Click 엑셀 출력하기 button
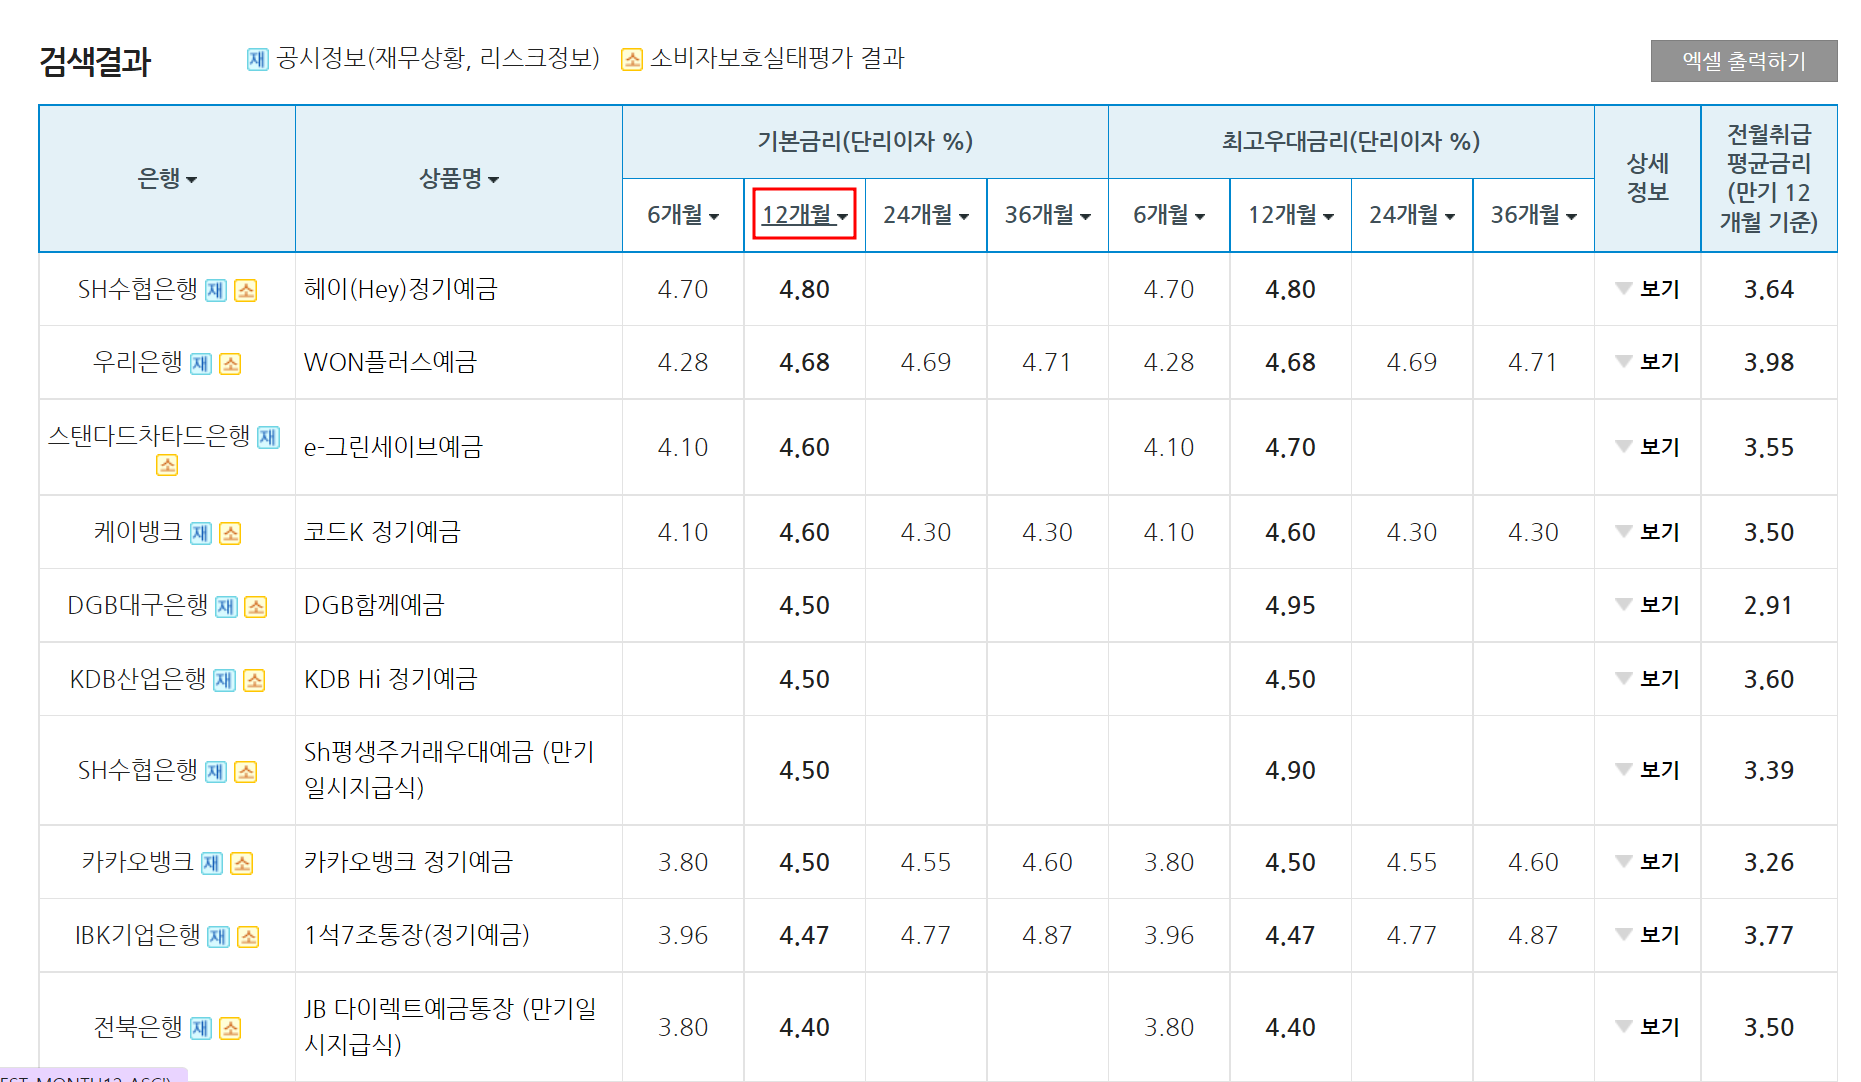 click(1744, 61)
